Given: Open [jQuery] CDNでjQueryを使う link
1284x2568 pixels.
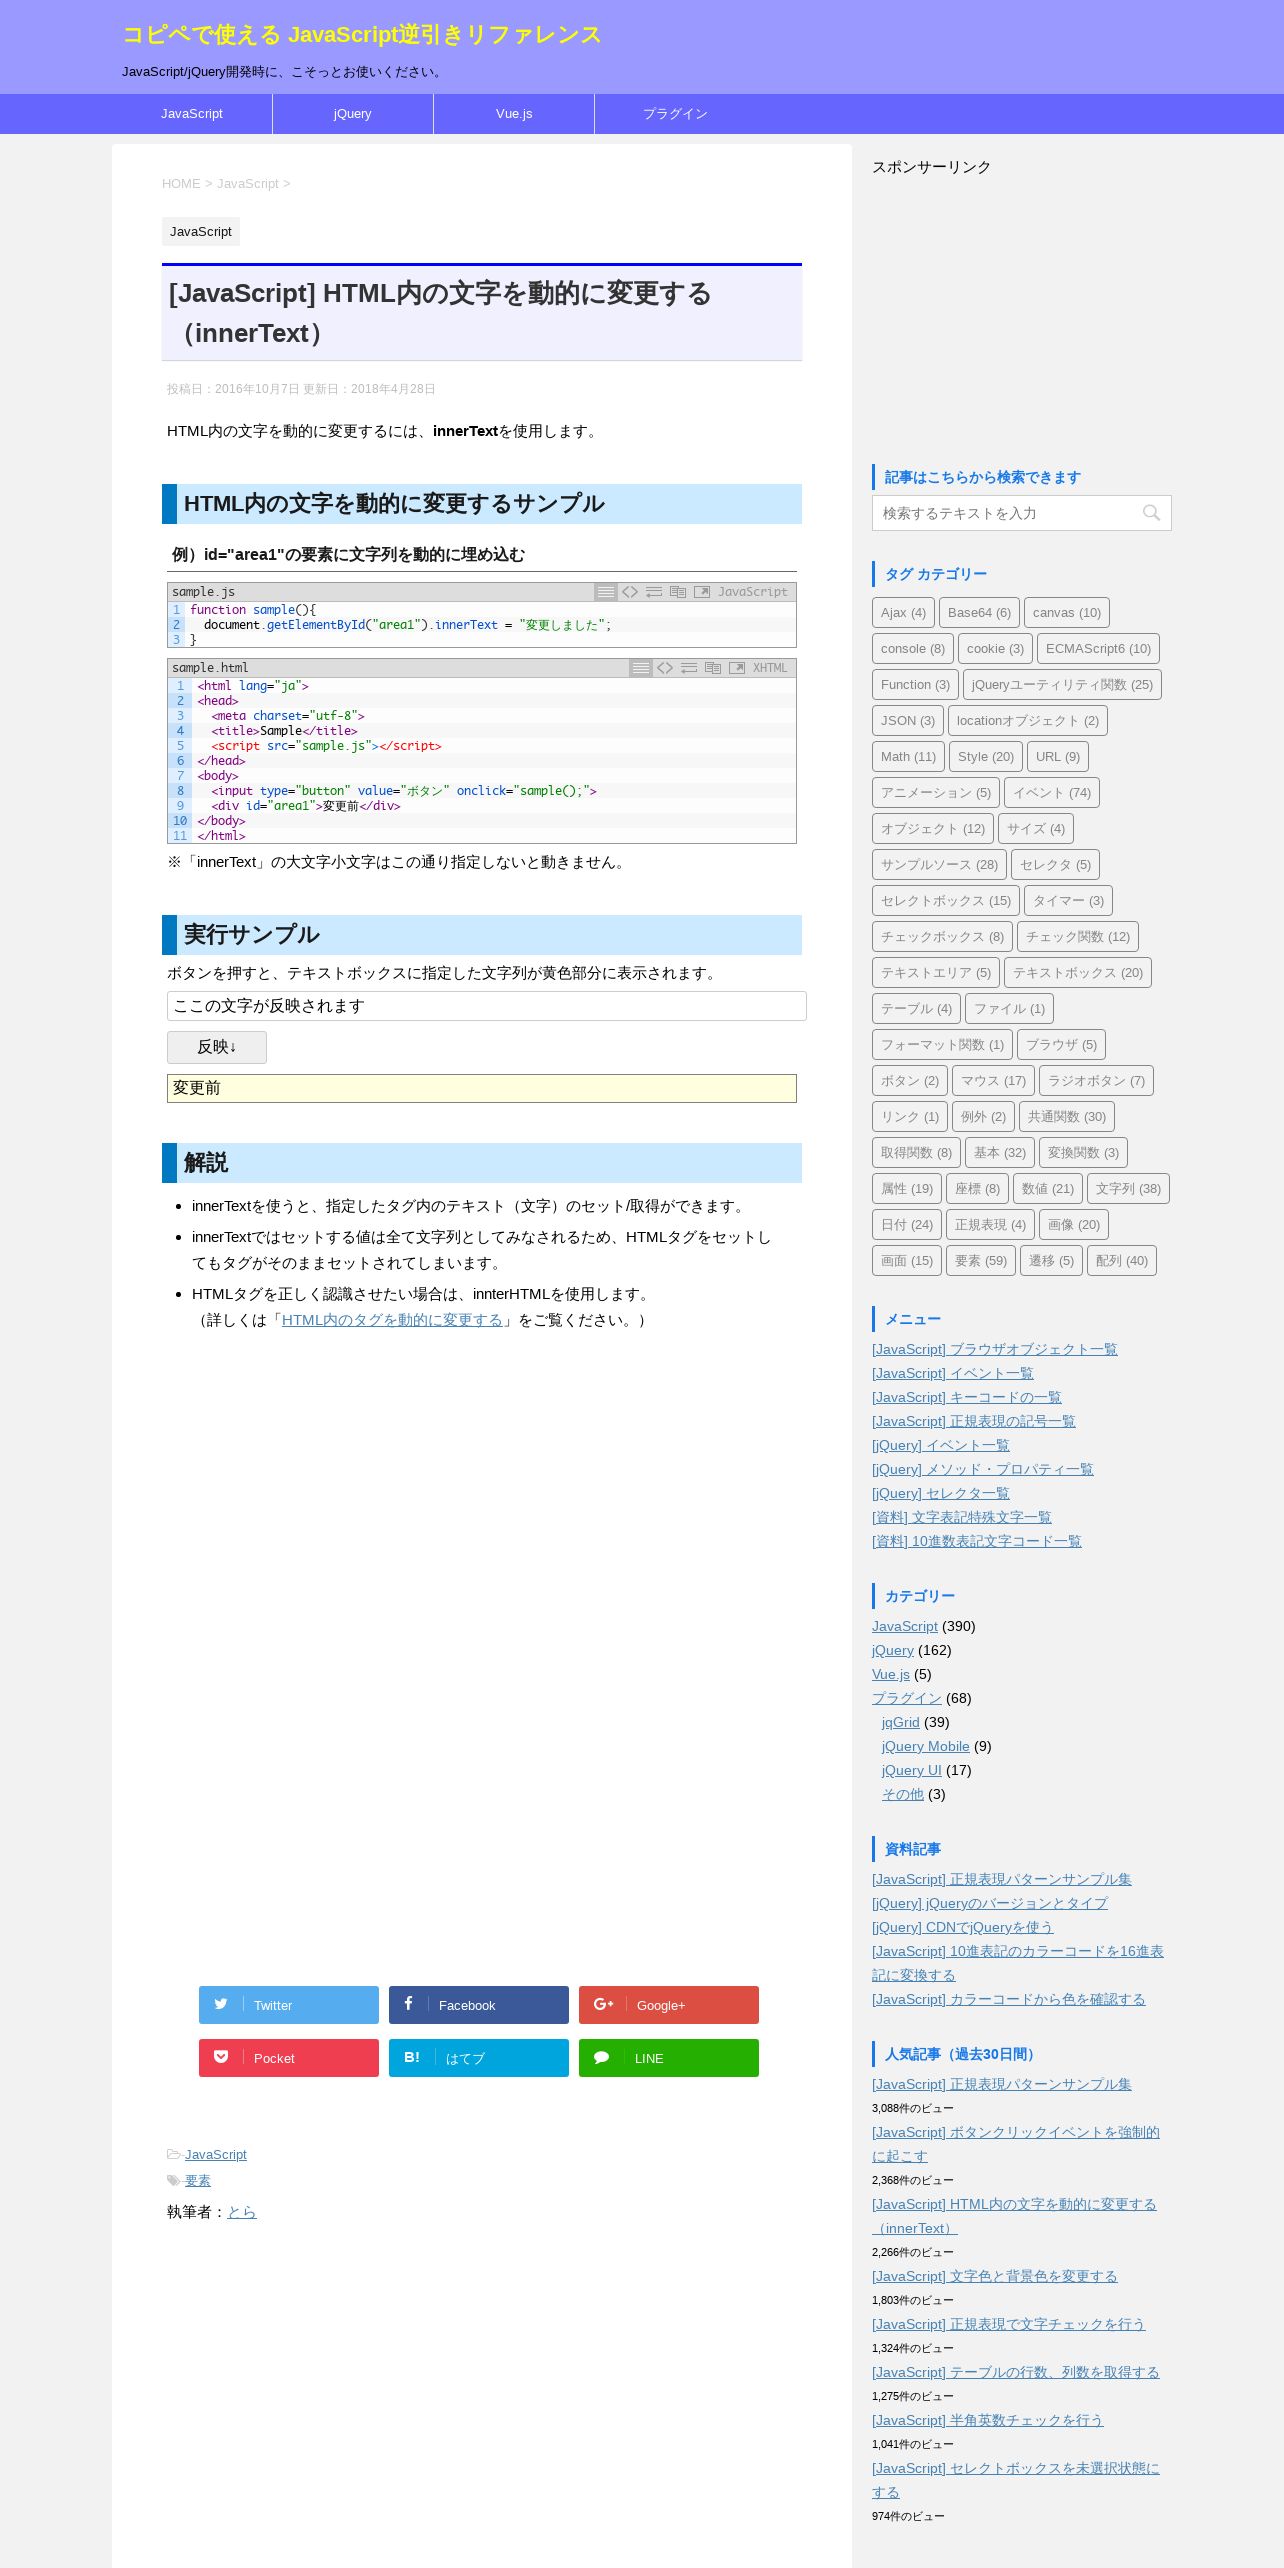Looking at the screenshot, I should [963, 1928].
